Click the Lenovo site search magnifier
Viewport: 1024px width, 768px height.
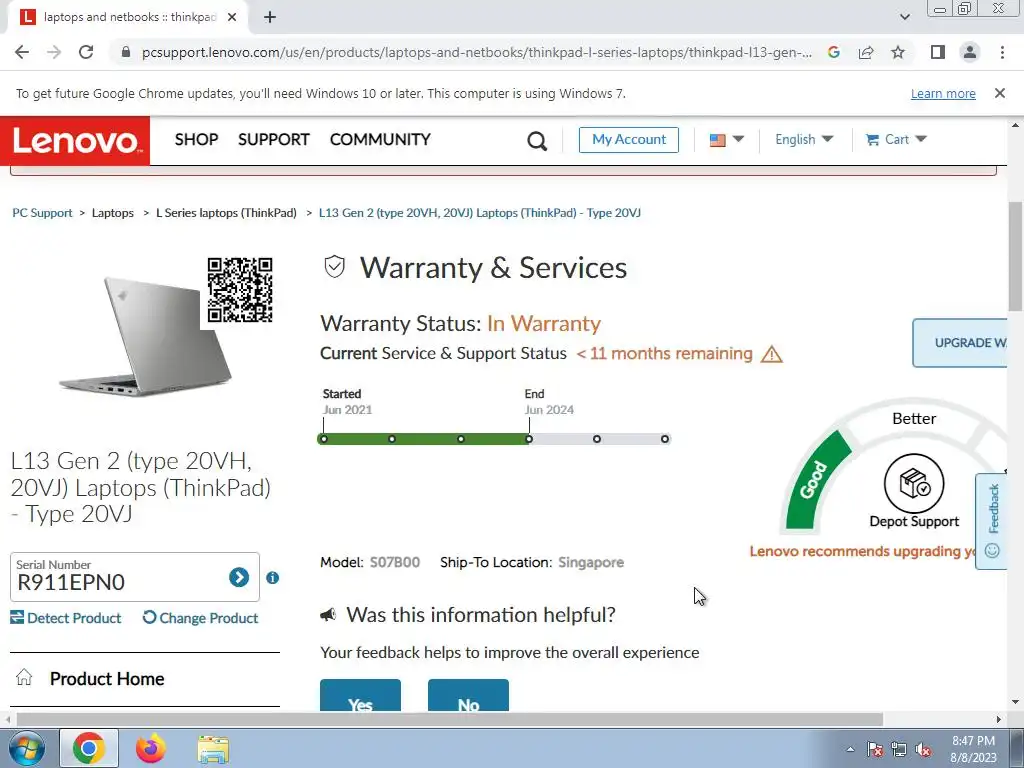537,140
